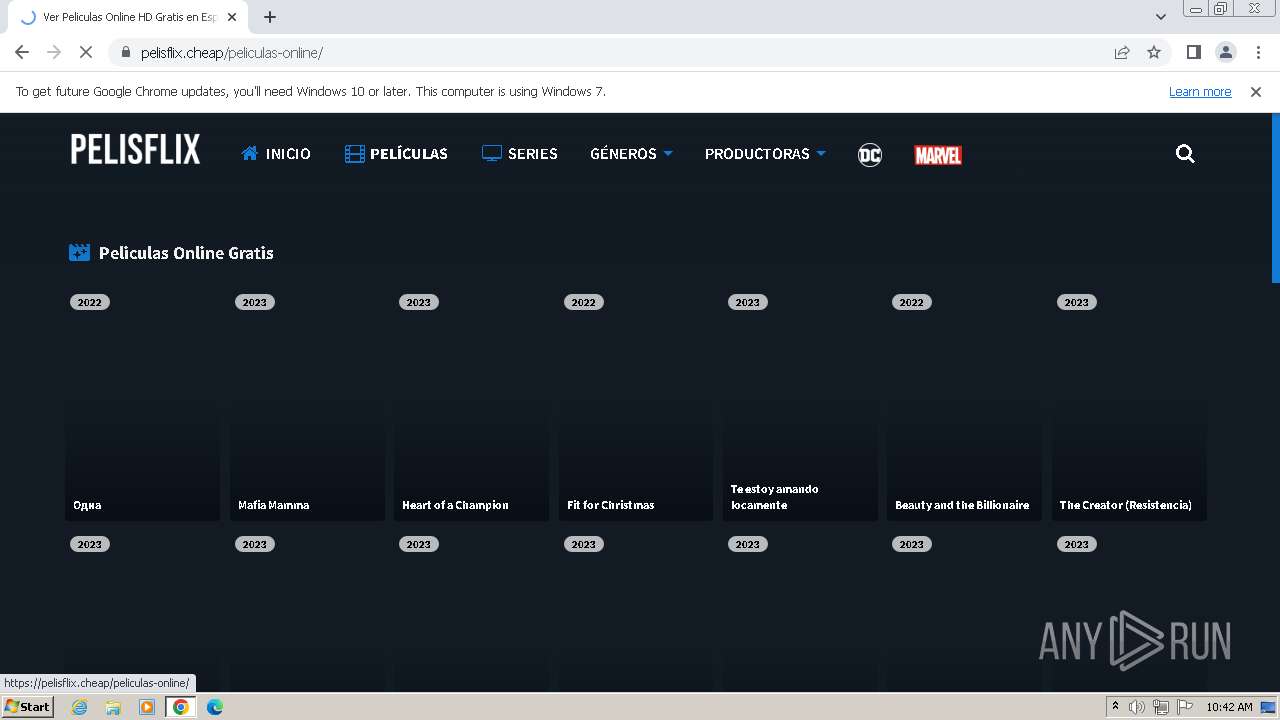Viewport: 1280px width, 720px height.
Task: Stop loading the page
Action: (86, 52)
